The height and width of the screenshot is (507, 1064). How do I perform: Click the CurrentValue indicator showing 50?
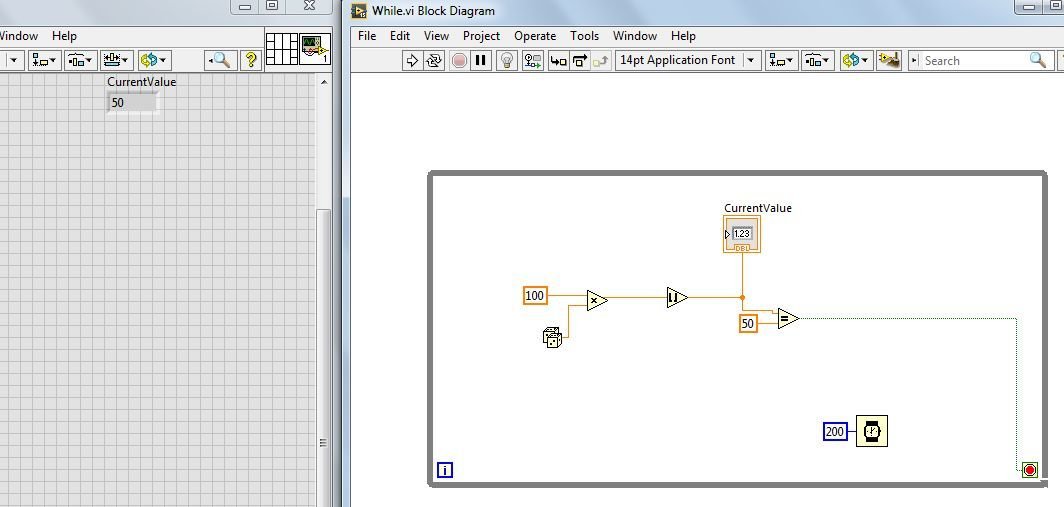(132, 102)
